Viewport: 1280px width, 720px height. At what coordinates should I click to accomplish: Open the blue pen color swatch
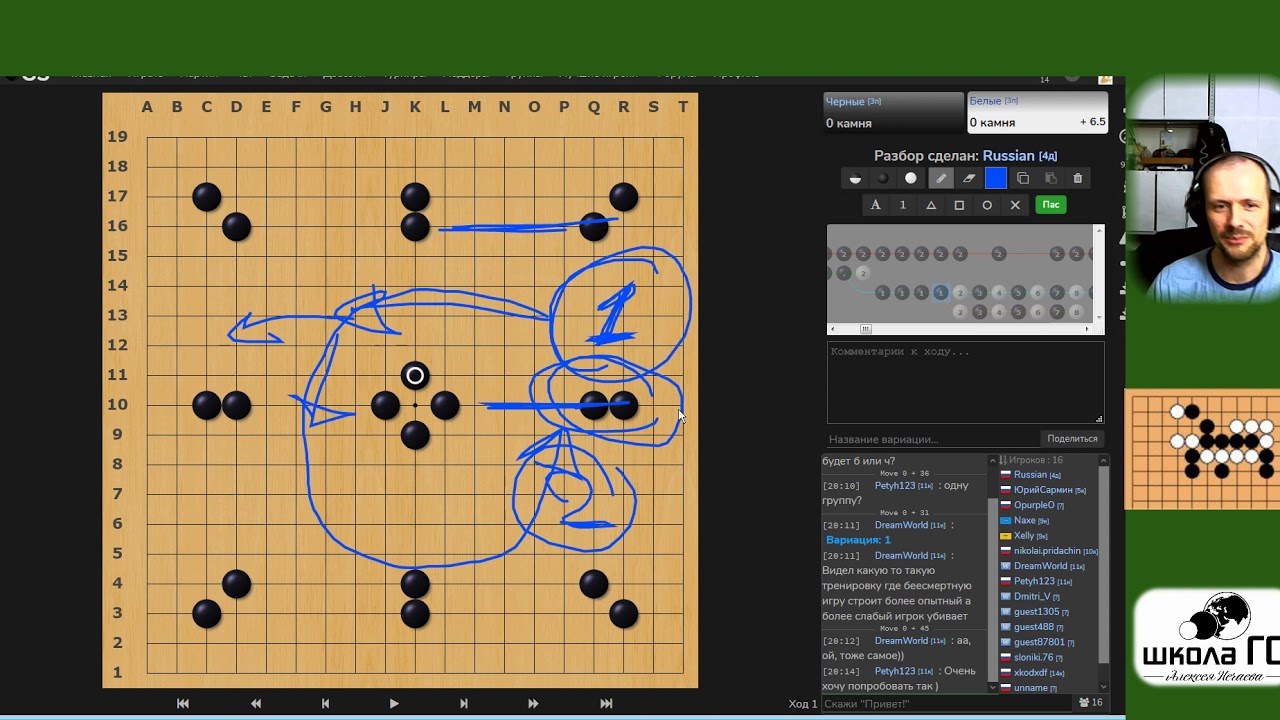pyautogui.click(x=996, y=178)
